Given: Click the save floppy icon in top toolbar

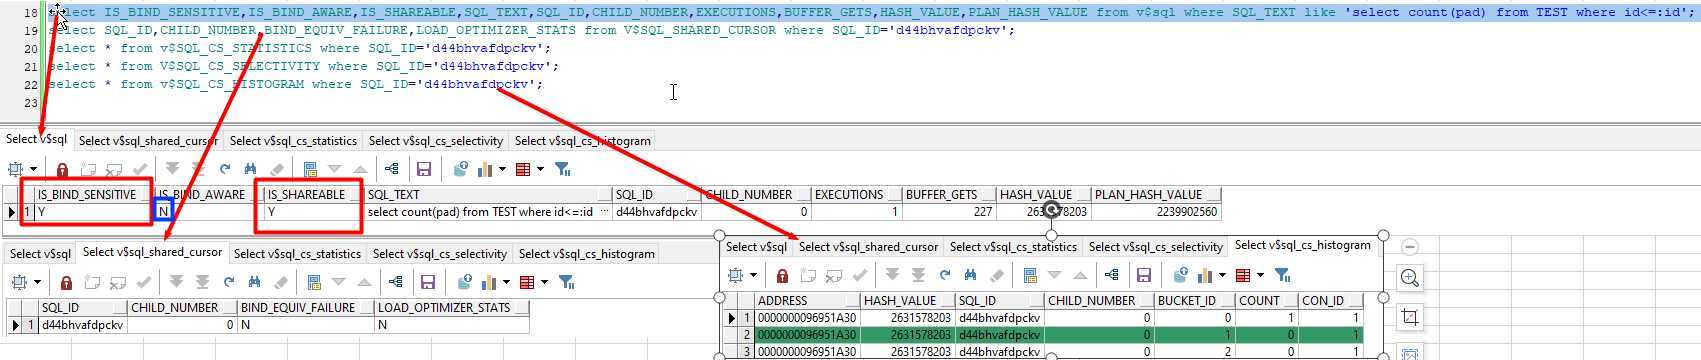Looking at the screenshot, I should pyautogui.click(x=423, y=169).
